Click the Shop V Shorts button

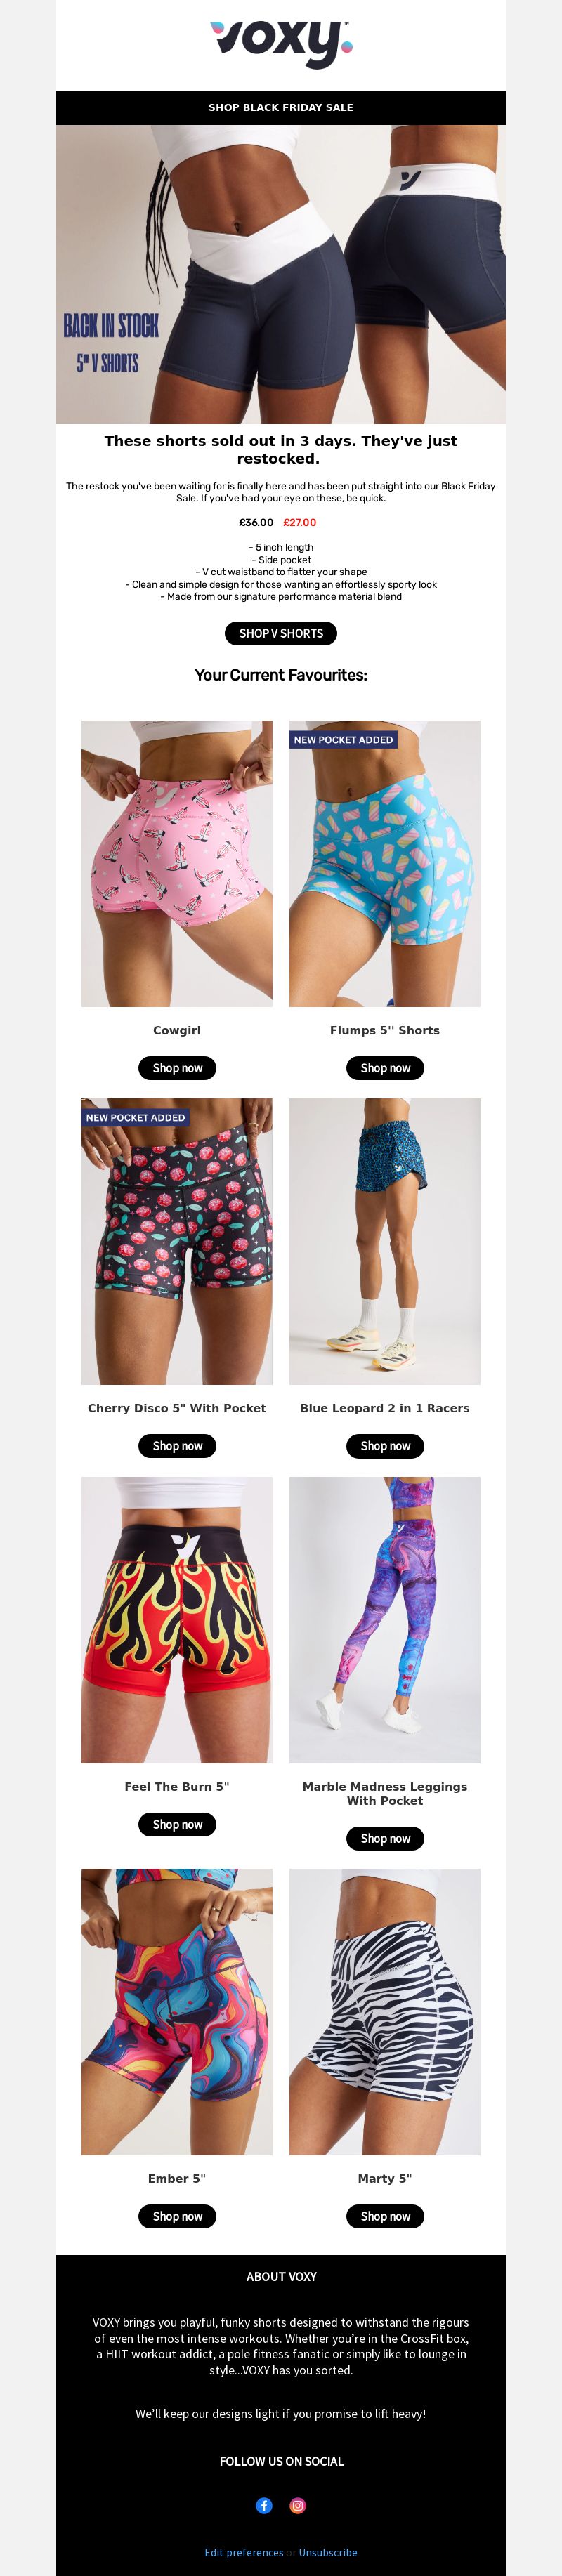pos(281,633)
